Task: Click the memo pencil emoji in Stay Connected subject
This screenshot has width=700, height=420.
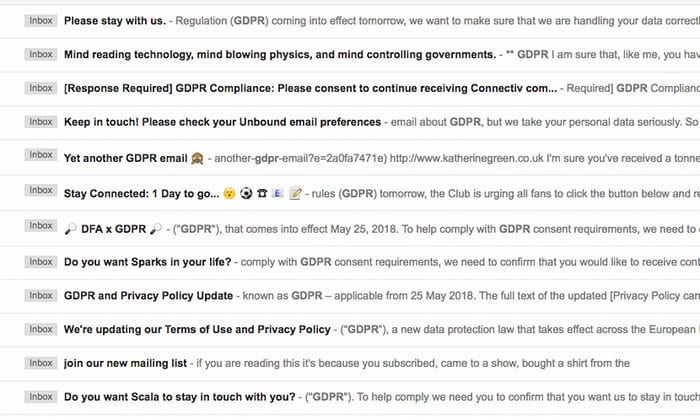Action: tap(295, 193)
